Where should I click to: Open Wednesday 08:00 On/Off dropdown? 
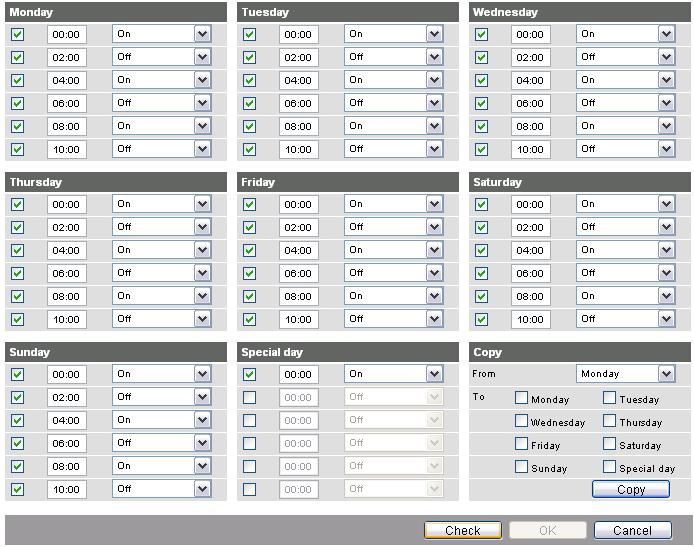(x=625, y=126)
